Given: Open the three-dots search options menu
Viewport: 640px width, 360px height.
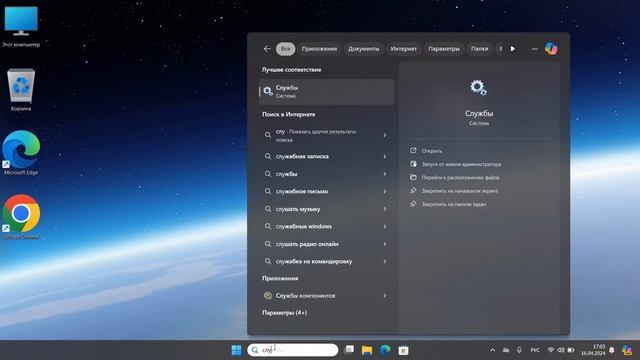Looking at the screenshot, I should point(535,49).
